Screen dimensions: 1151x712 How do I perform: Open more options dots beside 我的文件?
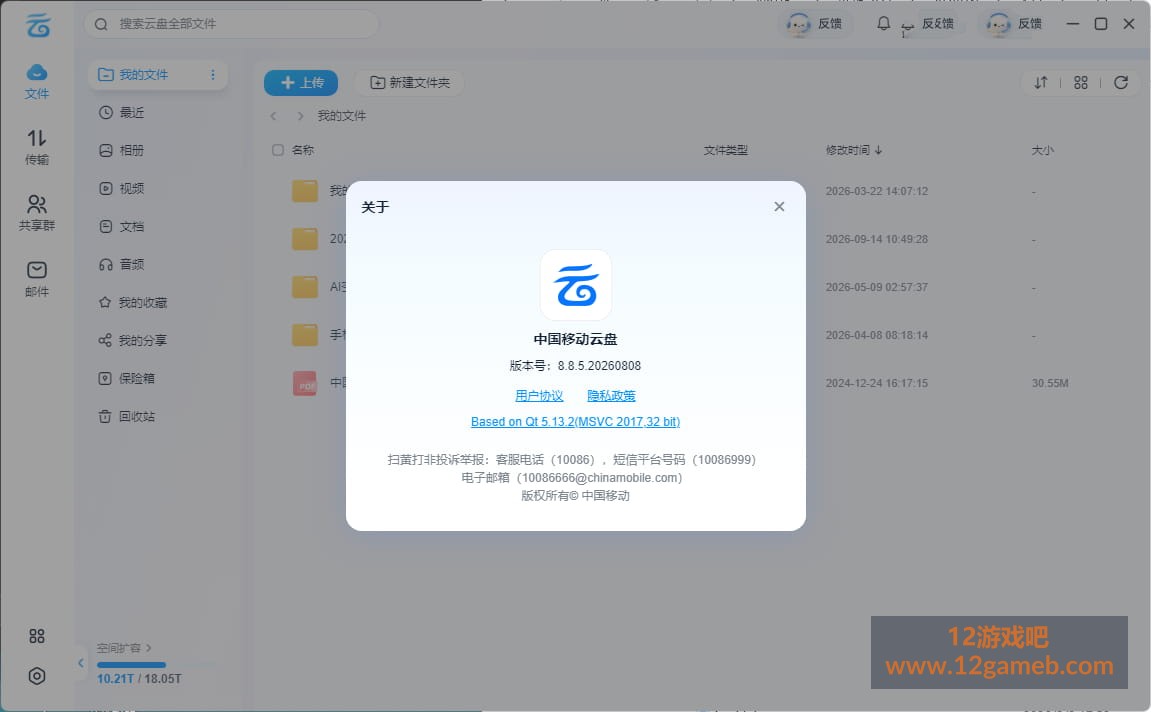(213, 75)
